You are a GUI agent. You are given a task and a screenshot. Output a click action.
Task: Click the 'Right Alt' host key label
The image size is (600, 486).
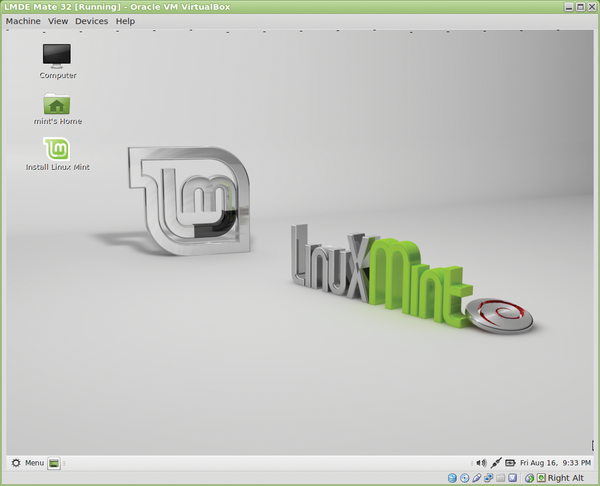566,478
